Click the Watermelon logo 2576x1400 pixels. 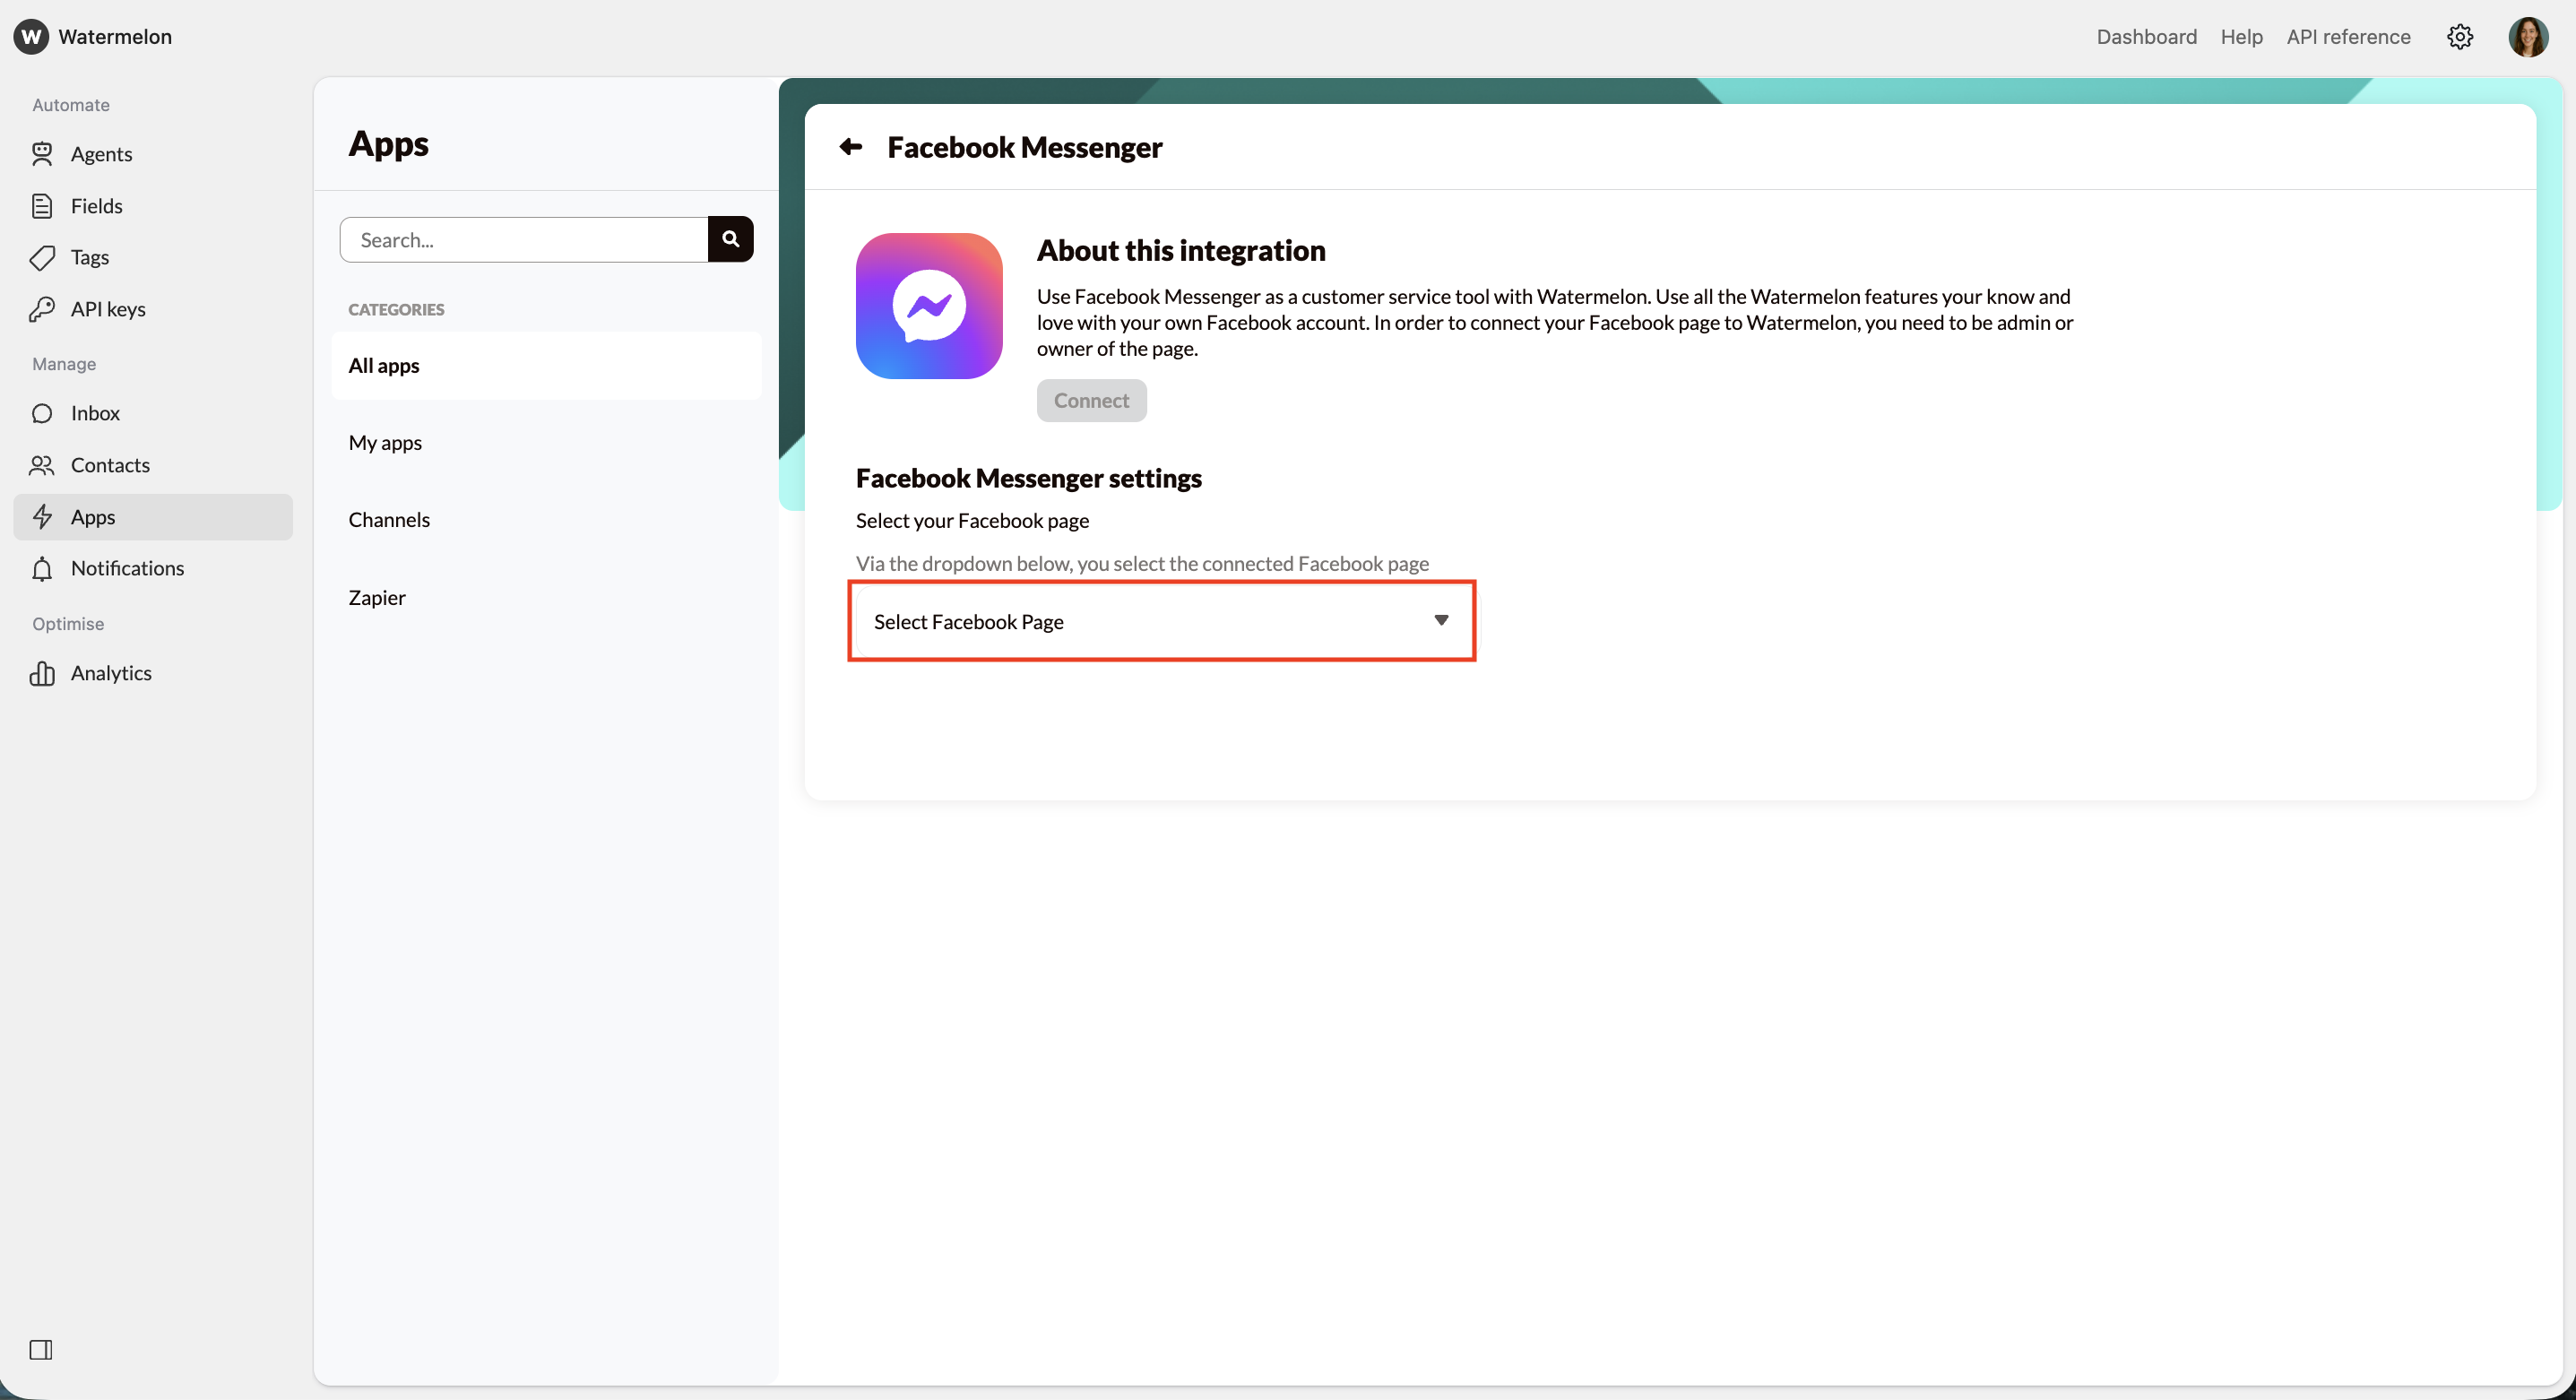point(31,37)
